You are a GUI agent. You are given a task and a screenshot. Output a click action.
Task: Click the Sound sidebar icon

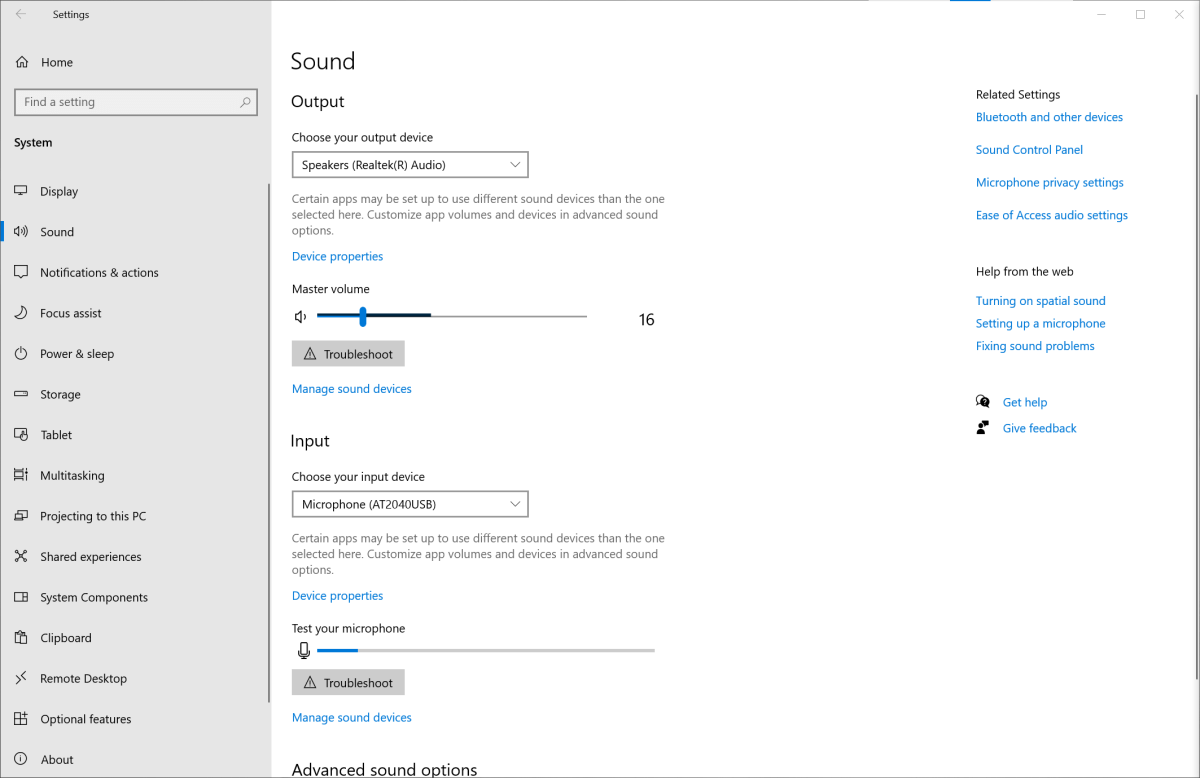click(21, 231)
